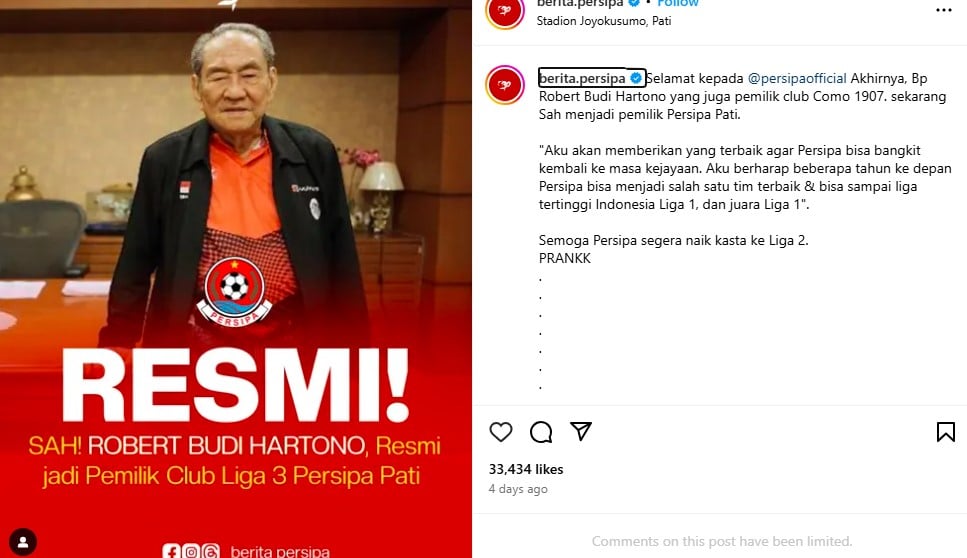Open berita.persipa avatar beside the caption
The width and height of the screenshot is (967, 558).
[504, 84]
